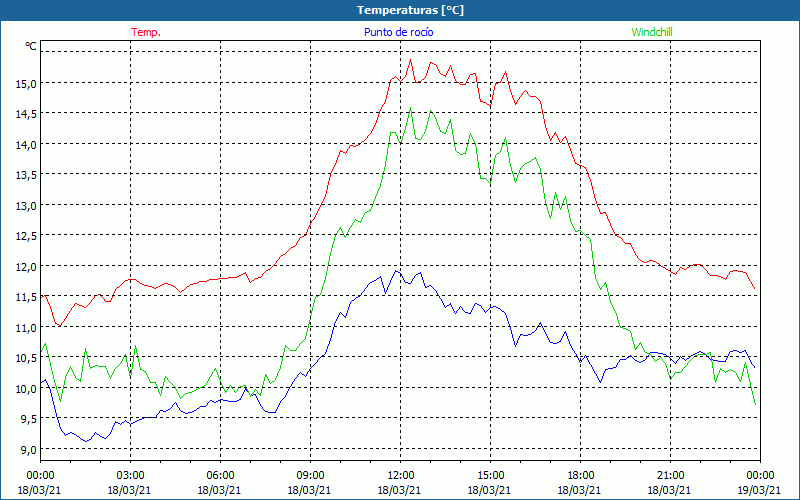The image size is (800, 500).
Task: Click the 'Temperaturas [°C]' chart title
Action: [x=410, y=10]
